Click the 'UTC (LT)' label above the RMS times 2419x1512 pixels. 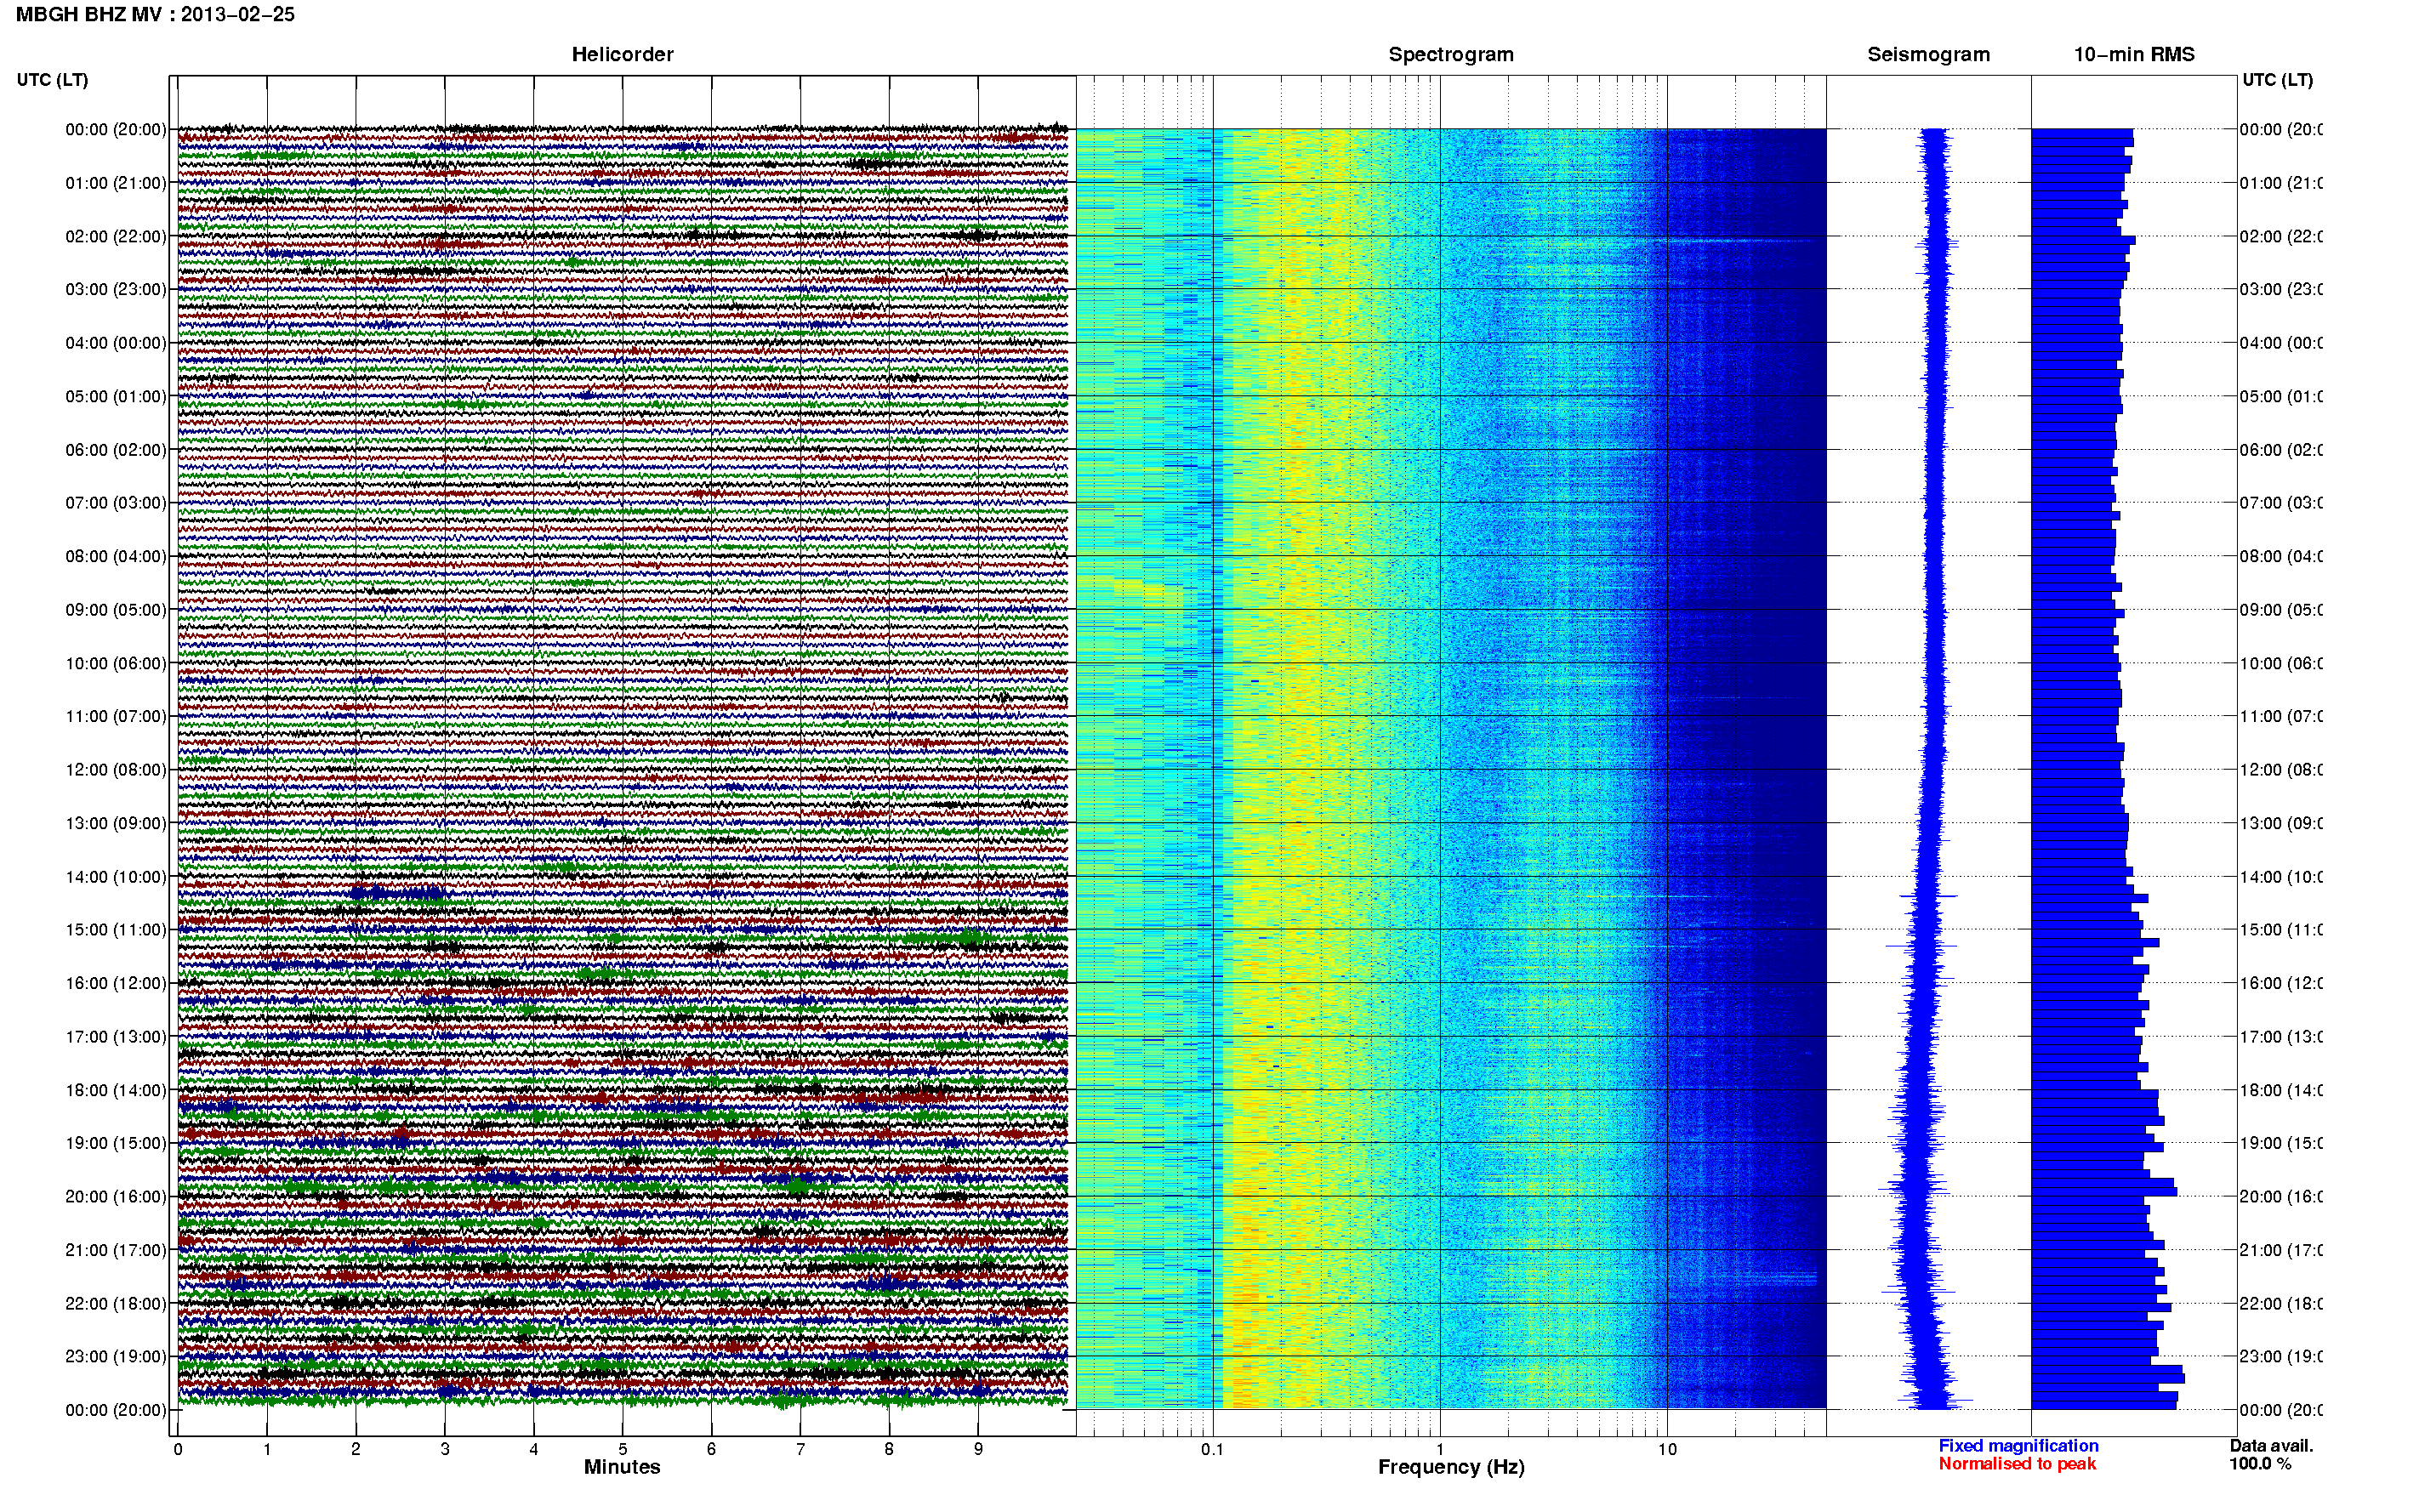(x=2277, y=80)
